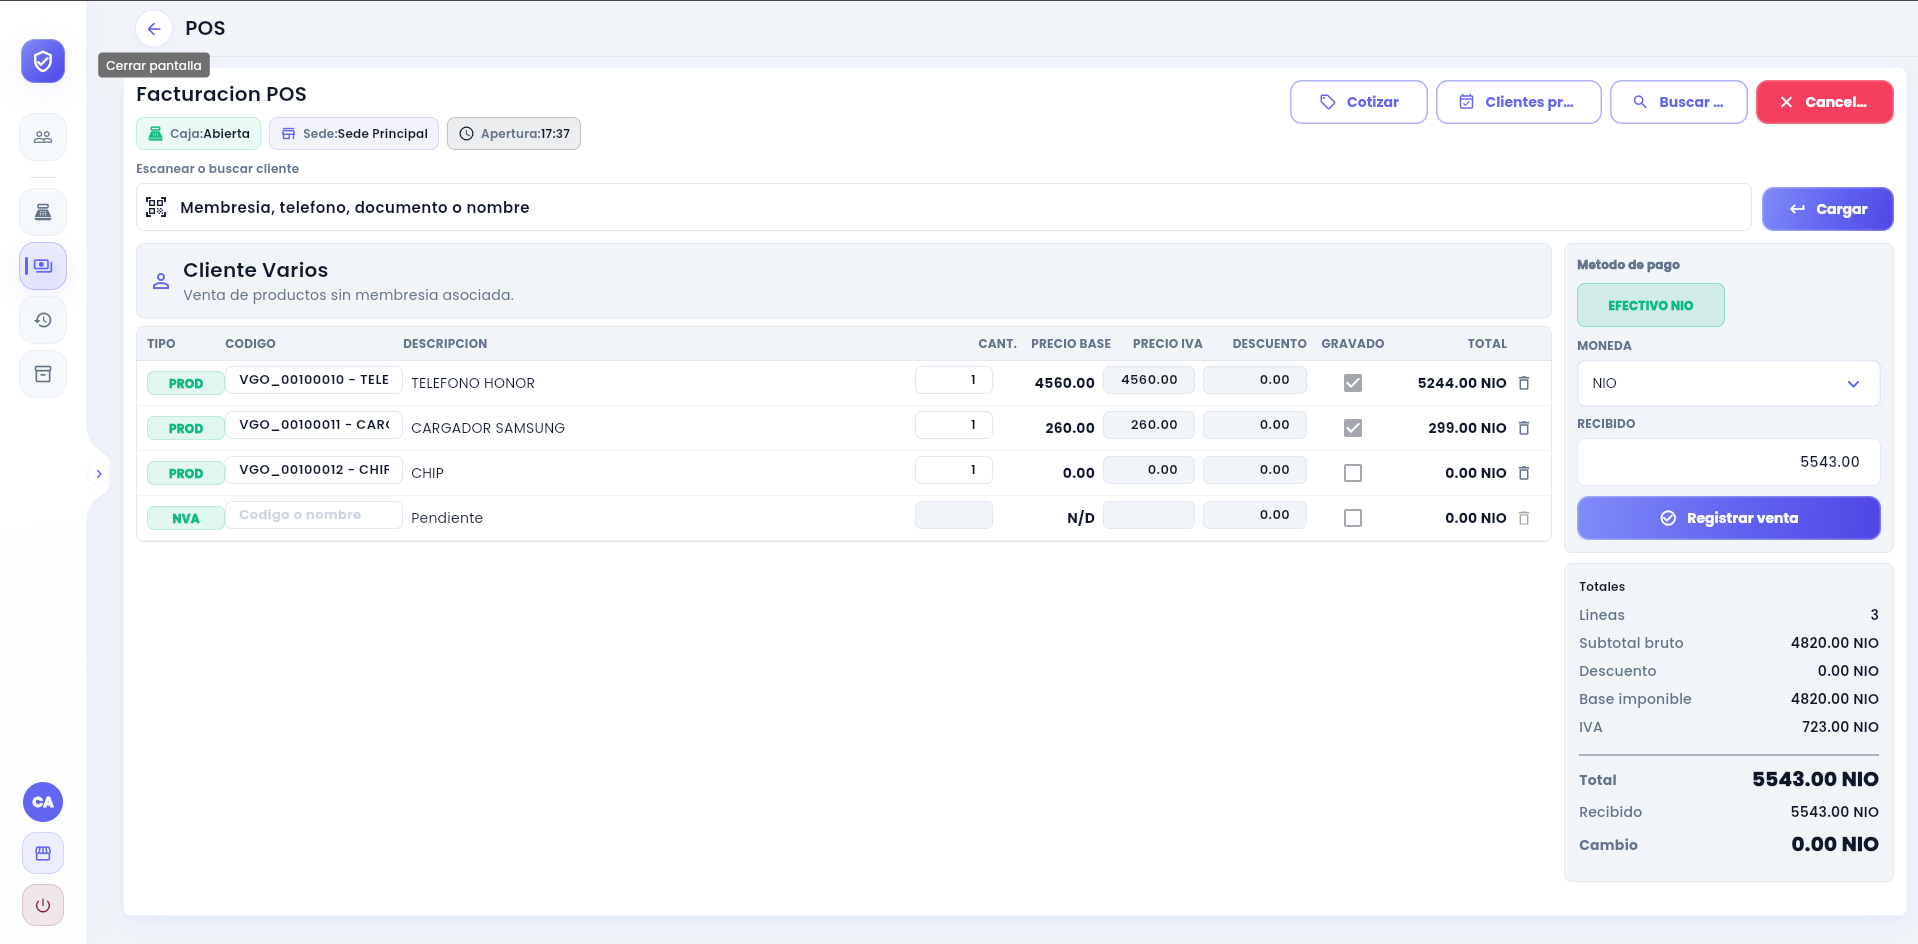The width and height of the screenshot is (1918, 944).
Task: Click the Sede:Sede Principal chip
Action: point(354,134)
